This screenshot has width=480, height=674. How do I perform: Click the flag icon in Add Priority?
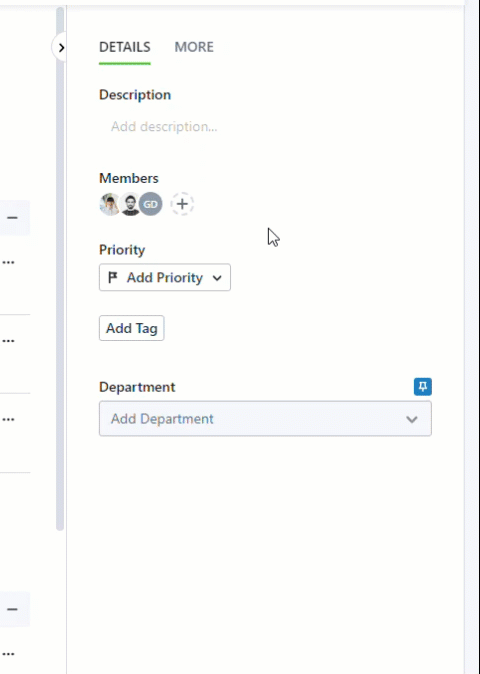pyautogui.click(x=113, y=278)
